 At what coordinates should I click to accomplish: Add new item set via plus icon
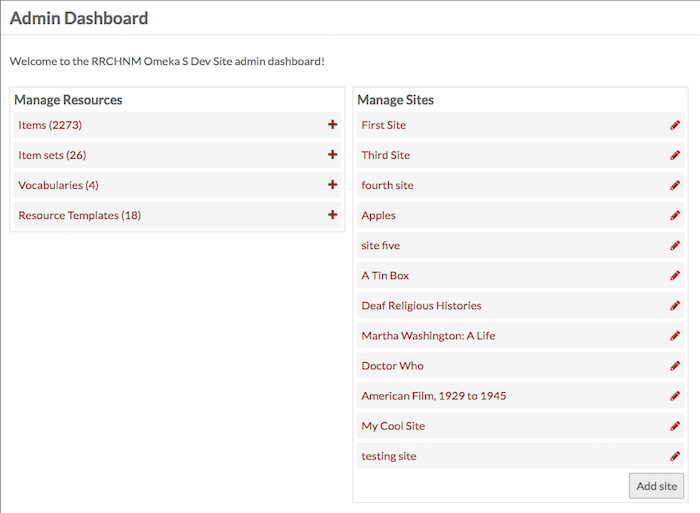click(332, 154)
